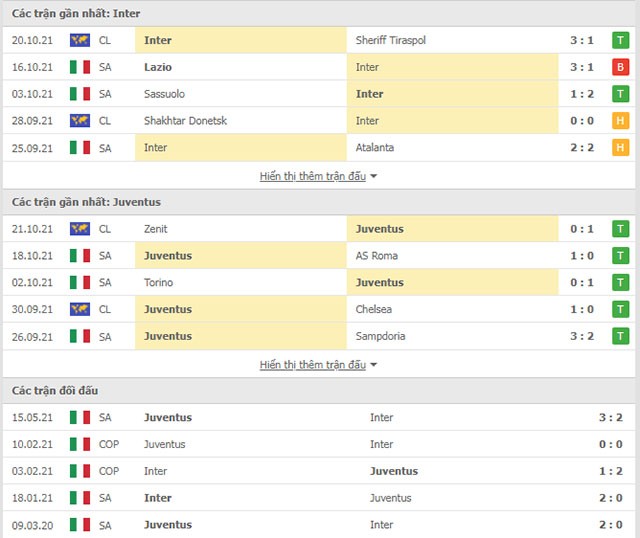Click the orange H badge for Shakhtar Donetsk match

pos(620,121)
